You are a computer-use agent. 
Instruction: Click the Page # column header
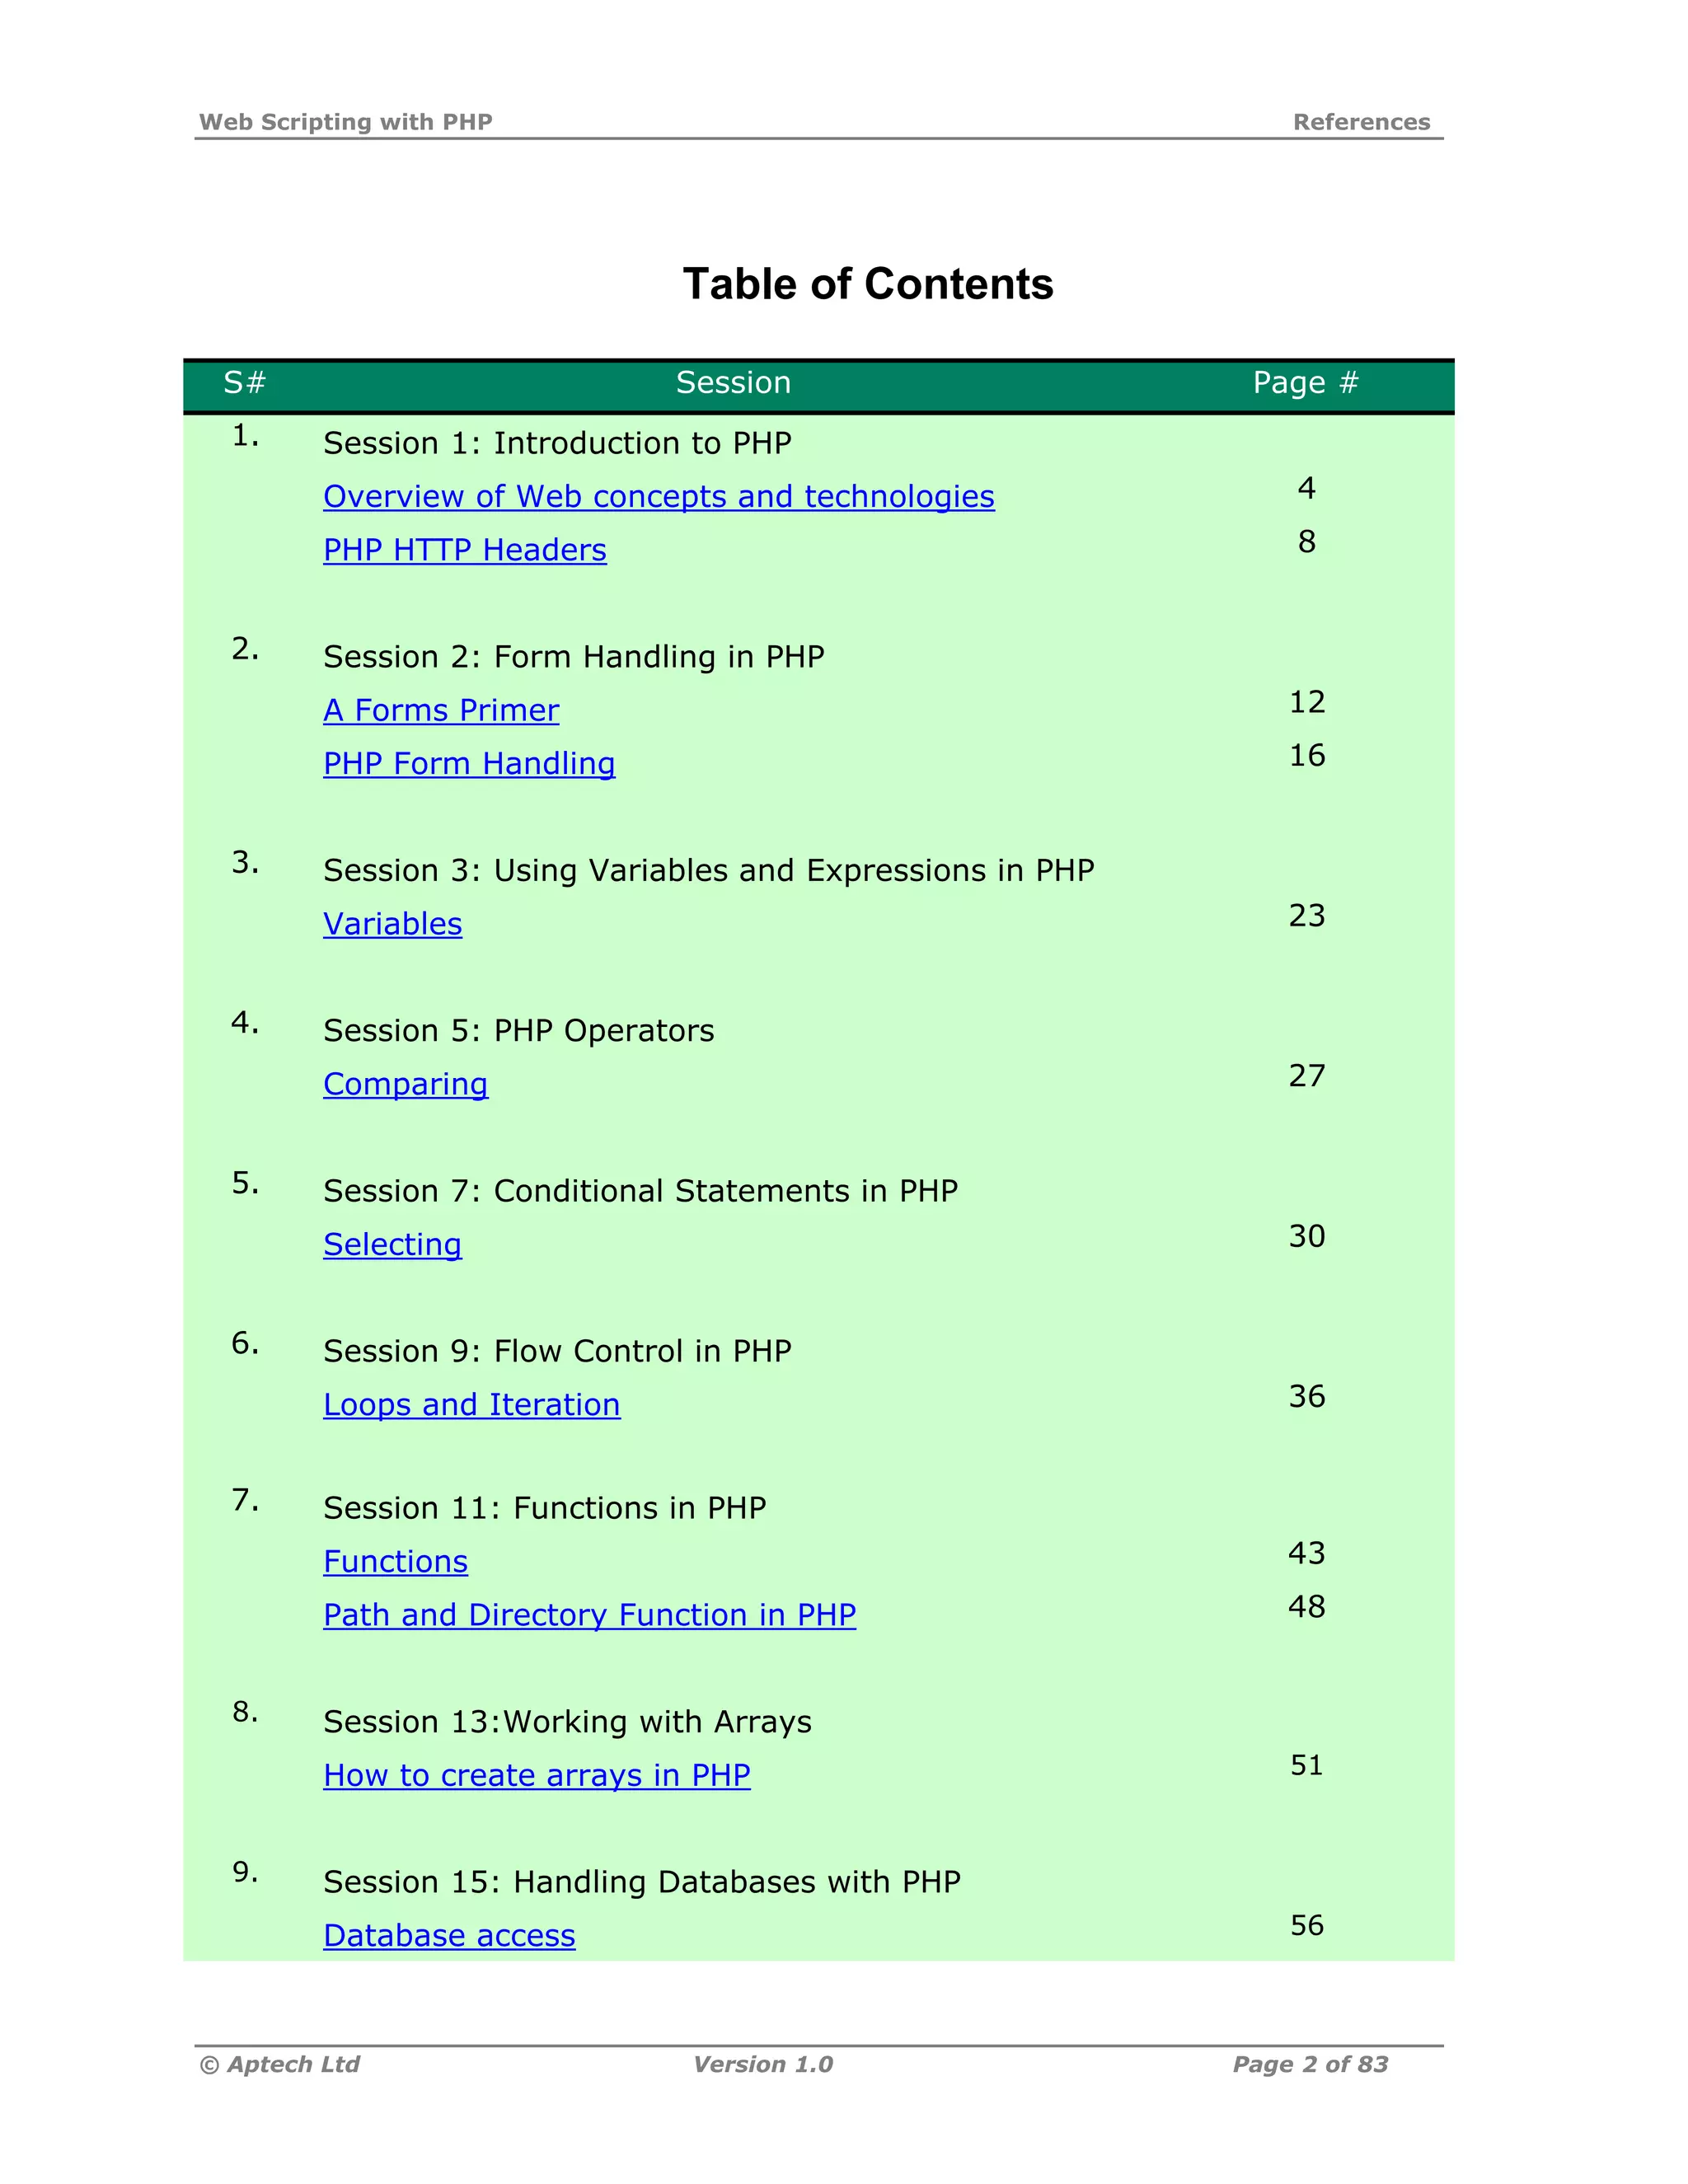1305,383
